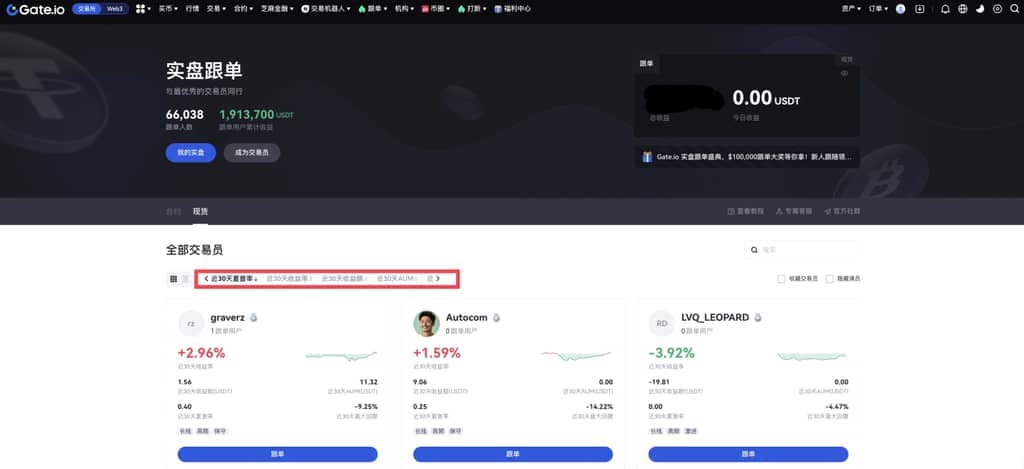Expand the 订单 dropdown menu
Viewport: 1024px width, 469px height.
coord(877,9)
